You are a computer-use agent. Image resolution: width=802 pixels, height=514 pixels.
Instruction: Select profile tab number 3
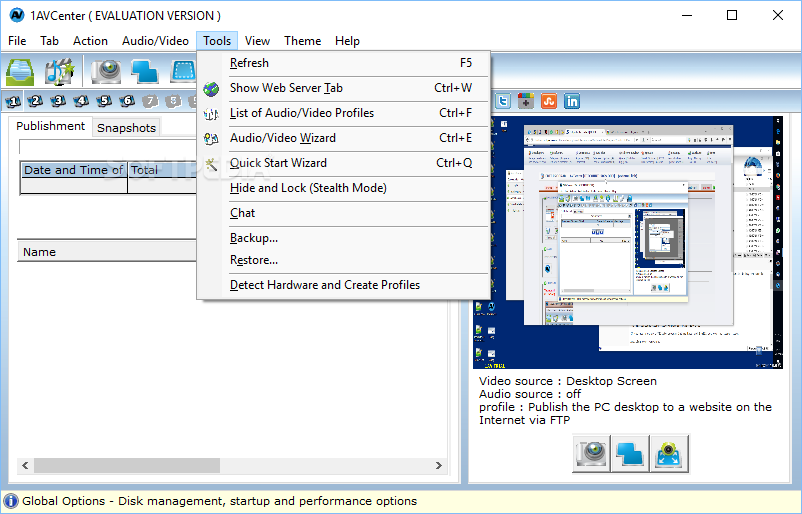[x=58, y=101]
